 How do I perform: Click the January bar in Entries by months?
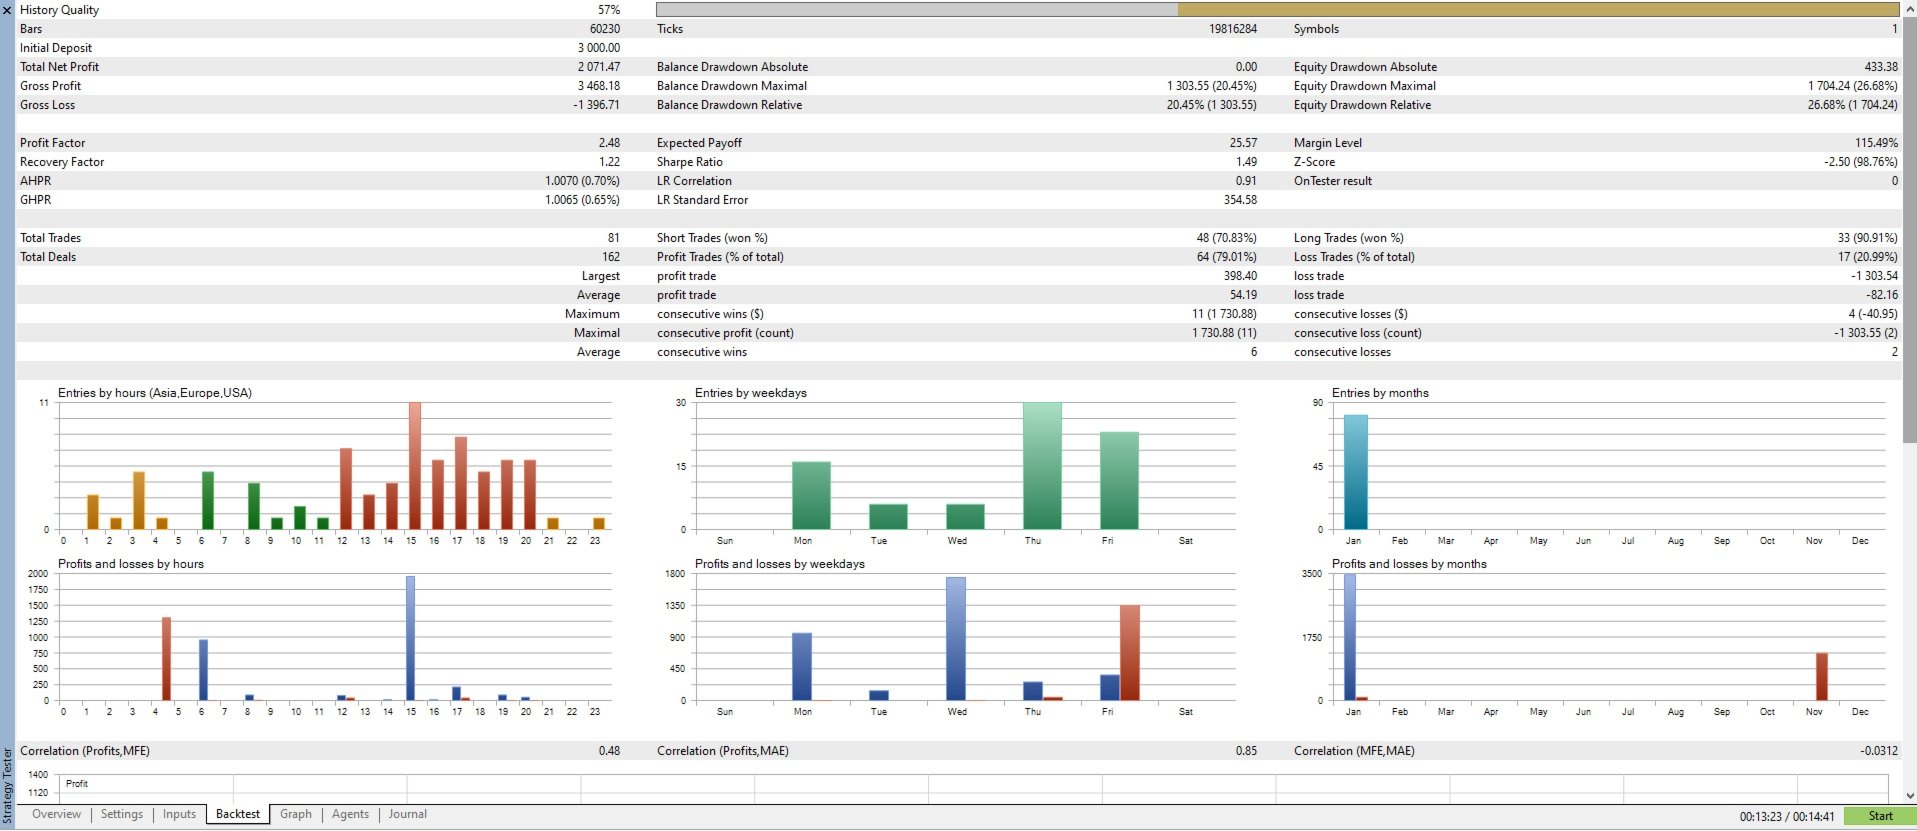(x=1355, y=472)
